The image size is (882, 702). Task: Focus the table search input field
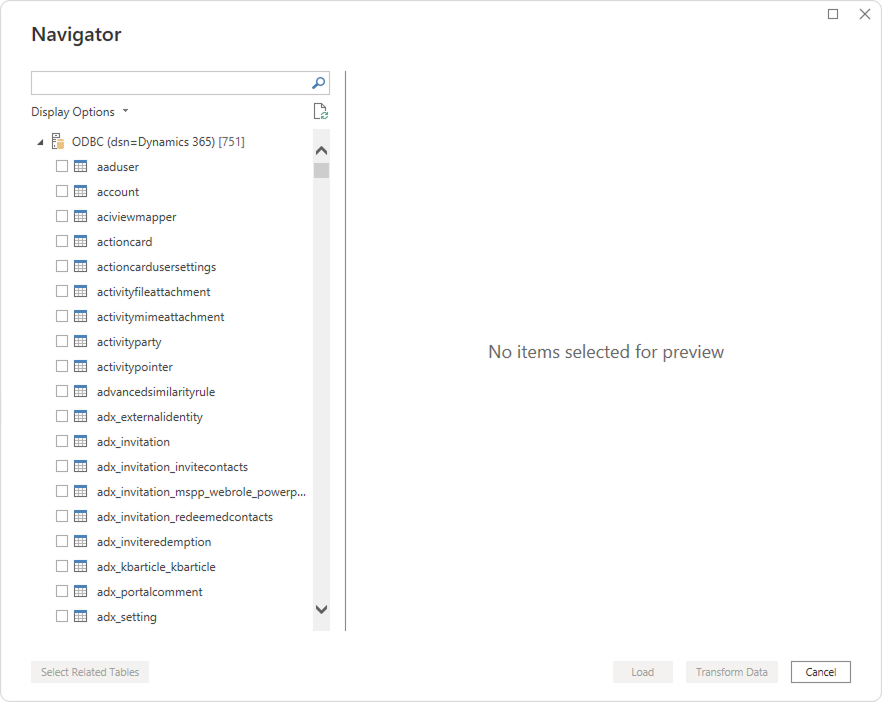click(170, 83)
